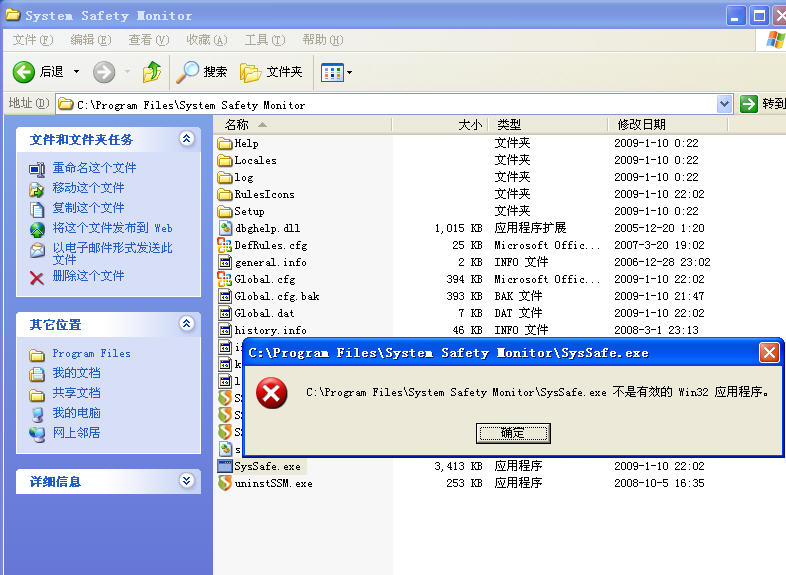Click the forward arrow navigation icon
Viewport: 786px width, 575px height.
tap(104, 72)
